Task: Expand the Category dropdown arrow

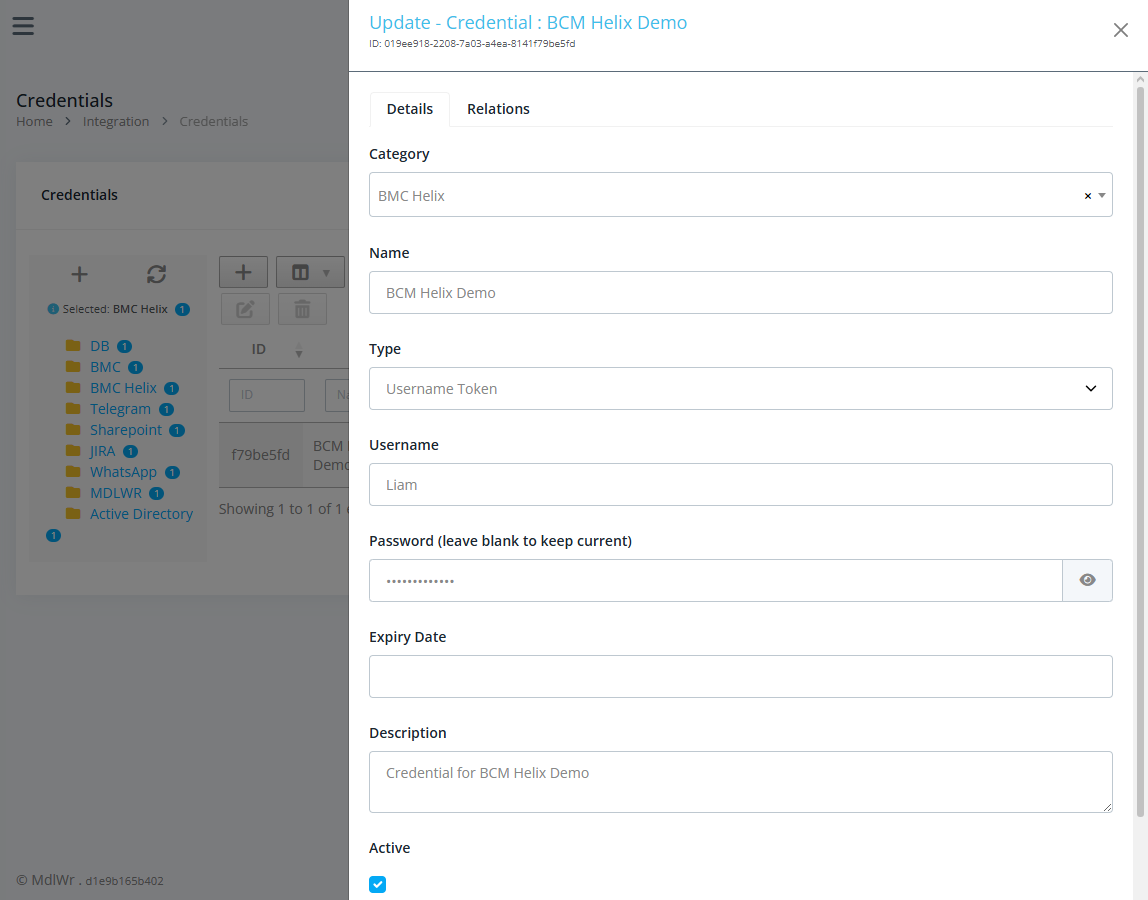Action: 1102,196
